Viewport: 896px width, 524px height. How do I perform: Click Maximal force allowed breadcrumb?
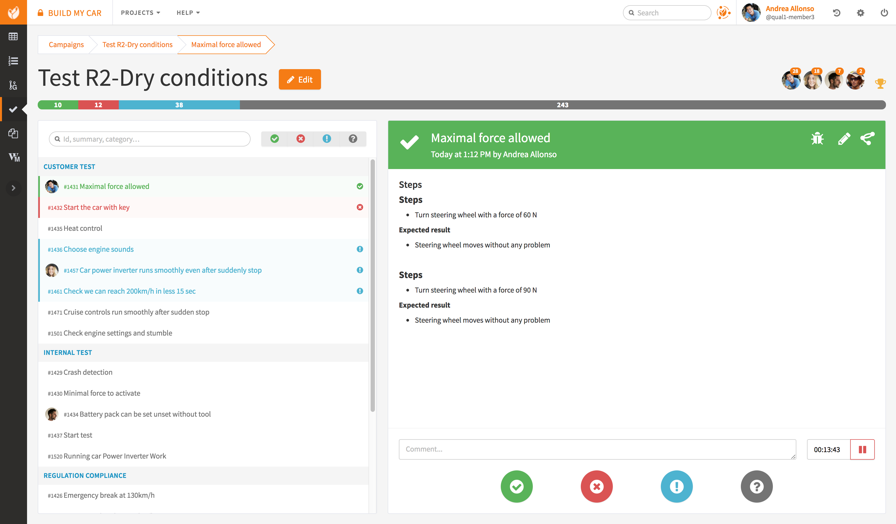click(x=226, y=45)
